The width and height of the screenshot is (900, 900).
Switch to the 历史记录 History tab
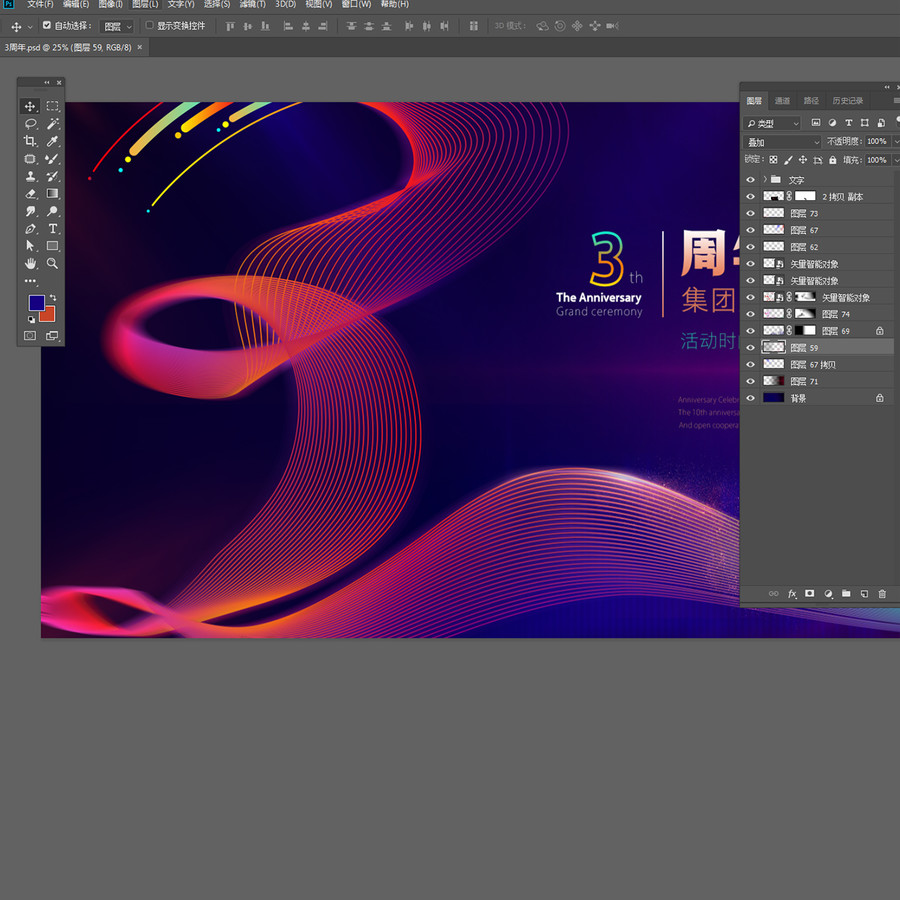(848, 101)
